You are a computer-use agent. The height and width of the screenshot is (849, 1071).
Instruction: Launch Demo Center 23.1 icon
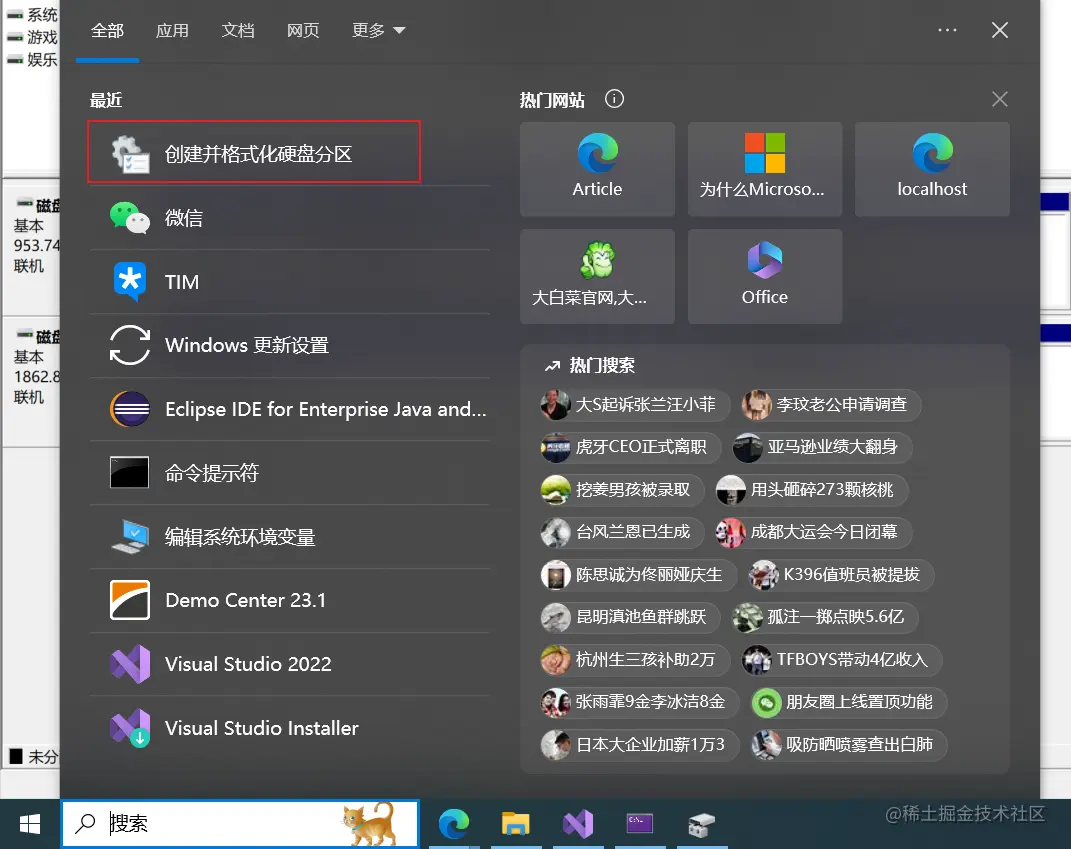coord(130,600)
